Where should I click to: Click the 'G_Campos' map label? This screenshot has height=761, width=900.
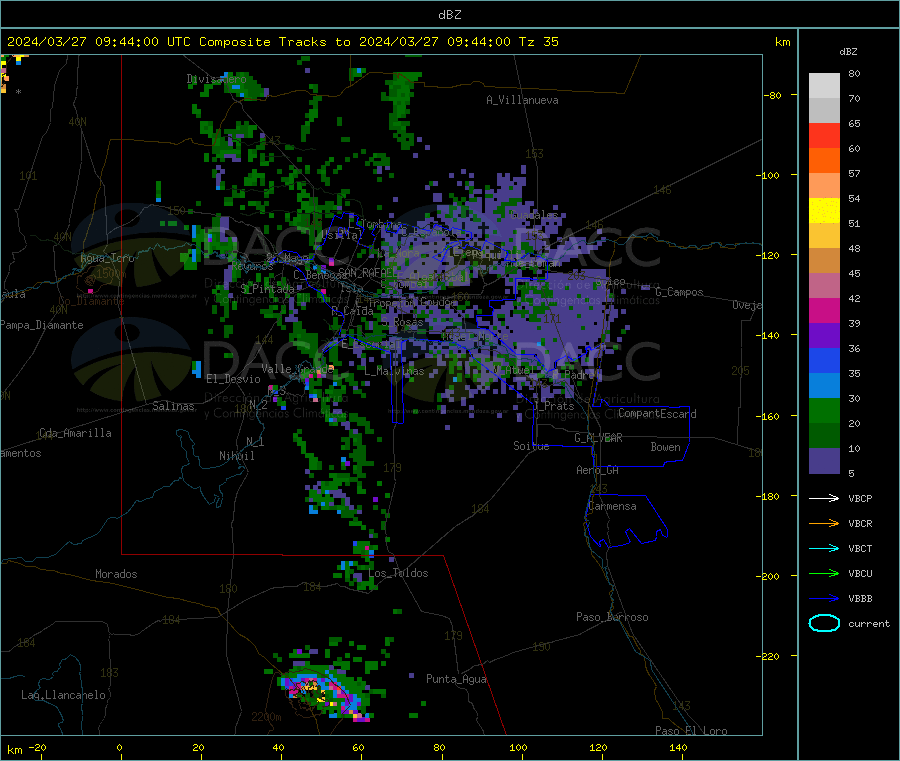pos(680,293)
